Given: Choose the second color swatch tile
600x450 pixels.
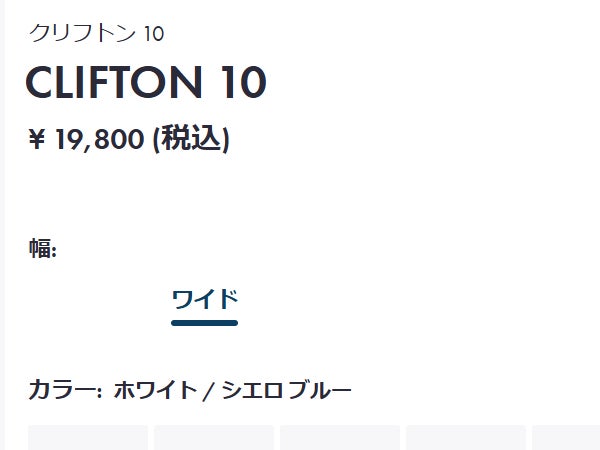Looking at the screenshot, I should tap(214, 438).
